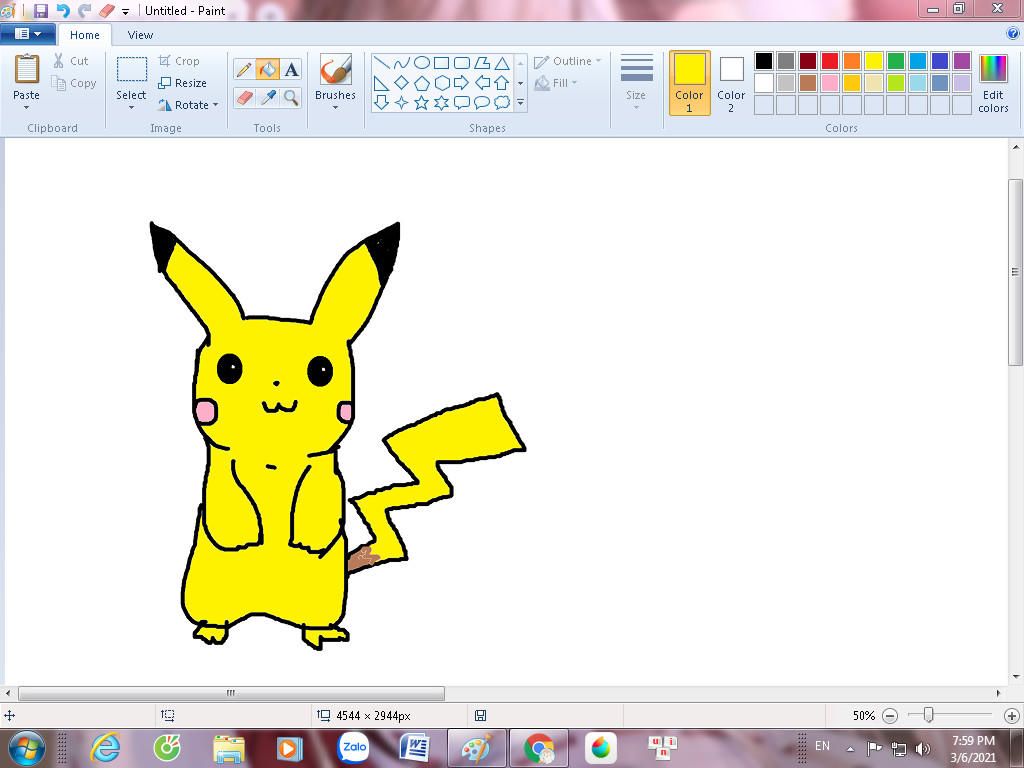Open Microsoft Word from the taskbar
1024x768 pixels.
tap(414, 748)
